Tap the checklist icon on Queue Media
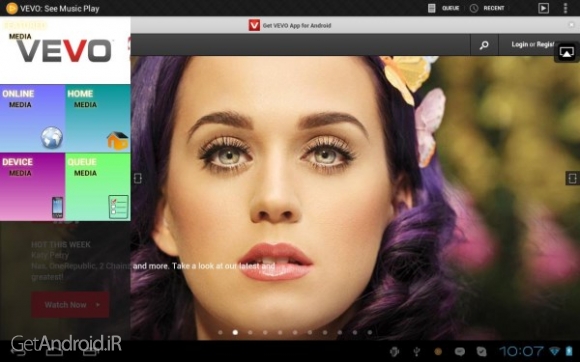Viewport: 580px width, 362px height. (118, 207)
